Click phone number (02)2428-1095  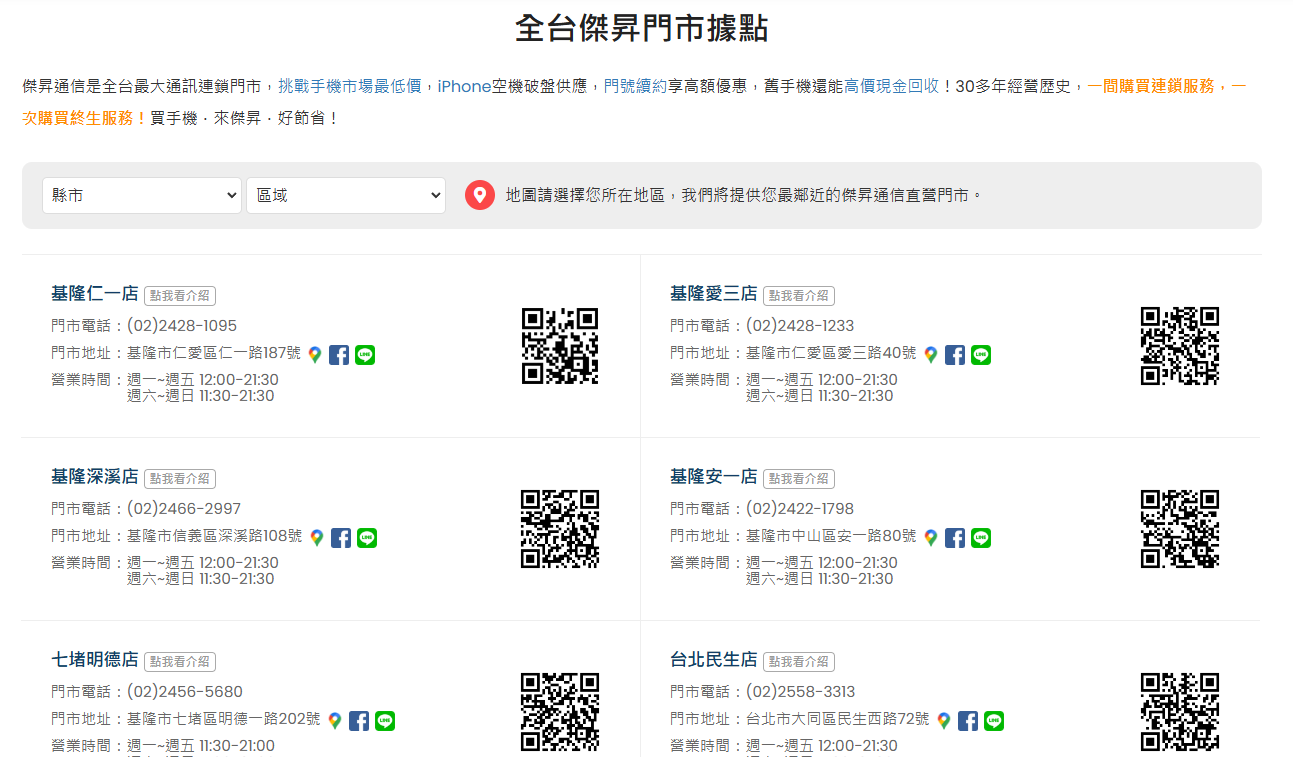[182, 326]
